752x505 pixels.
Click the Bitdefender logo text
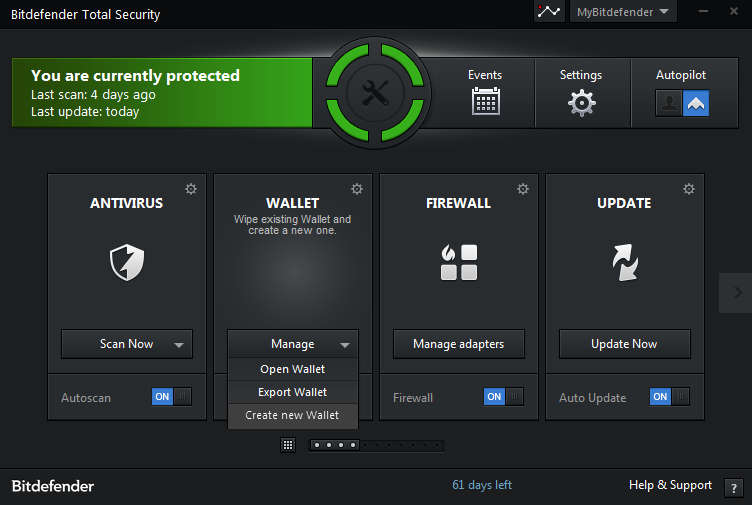[53, 486]
